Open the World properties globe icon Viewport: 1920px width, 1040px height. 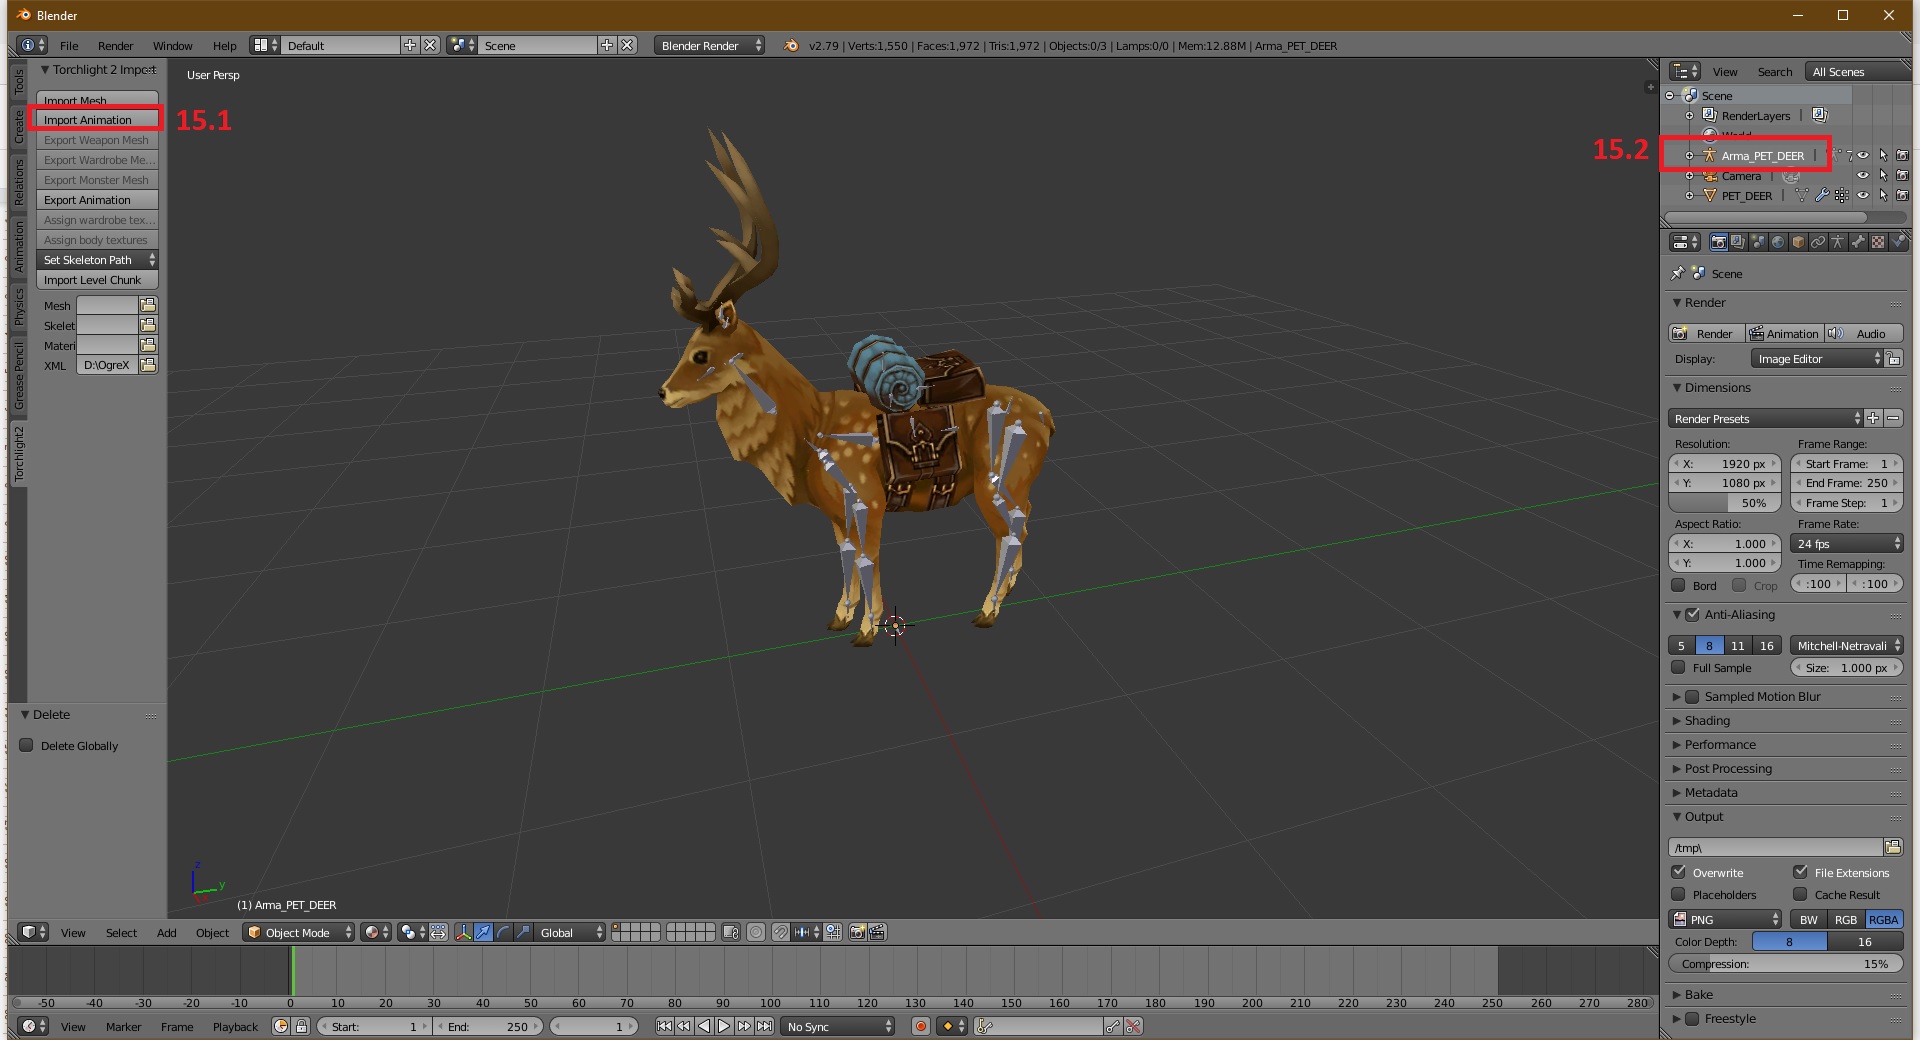(1777, 242)
